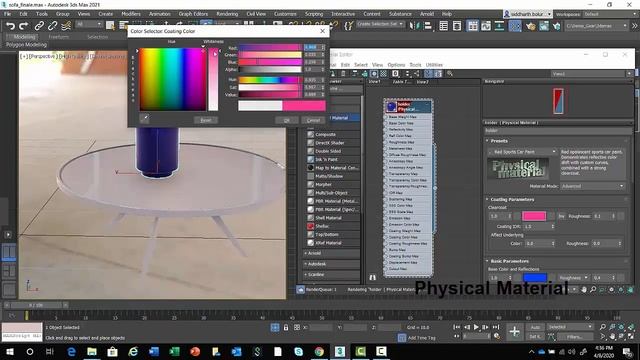Toggle the viewport play animation side button

[8, 235]
